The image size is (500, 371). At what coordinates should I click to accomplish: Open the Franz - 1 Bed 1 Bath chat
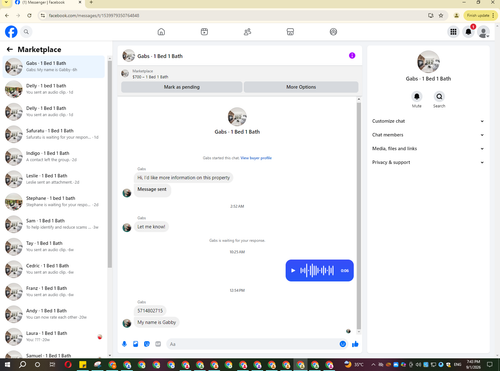coord(54,291)
